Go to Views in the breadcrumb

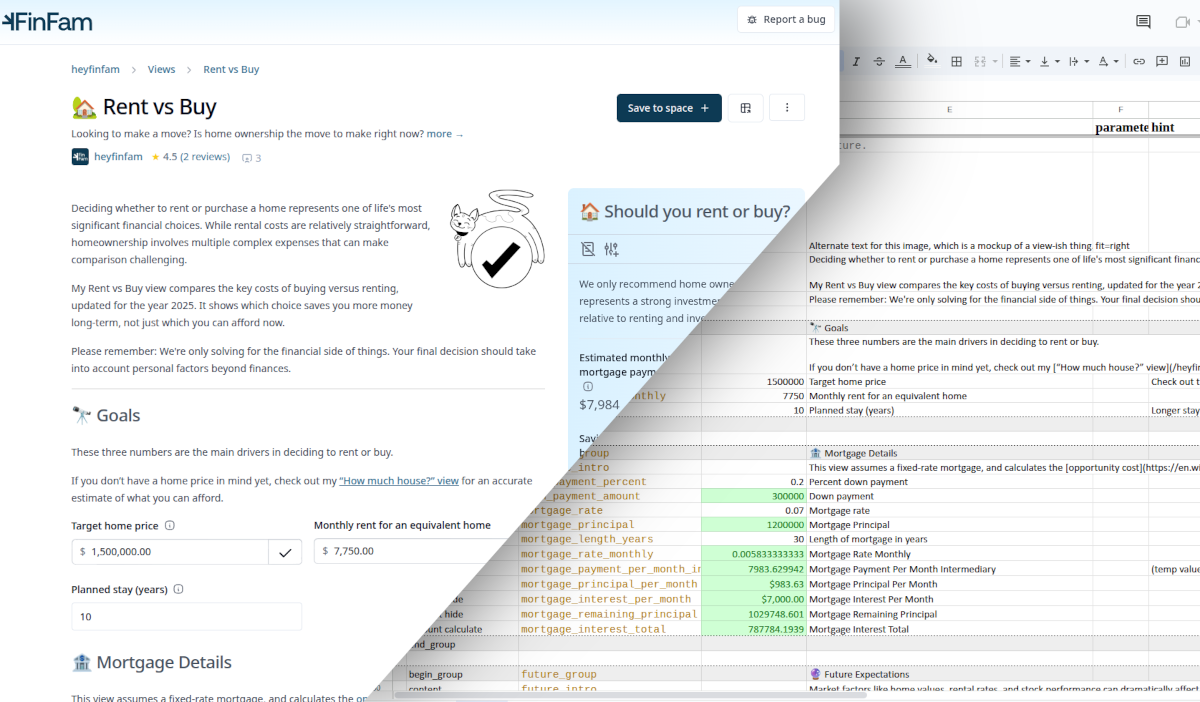click(x=161, y=70)
